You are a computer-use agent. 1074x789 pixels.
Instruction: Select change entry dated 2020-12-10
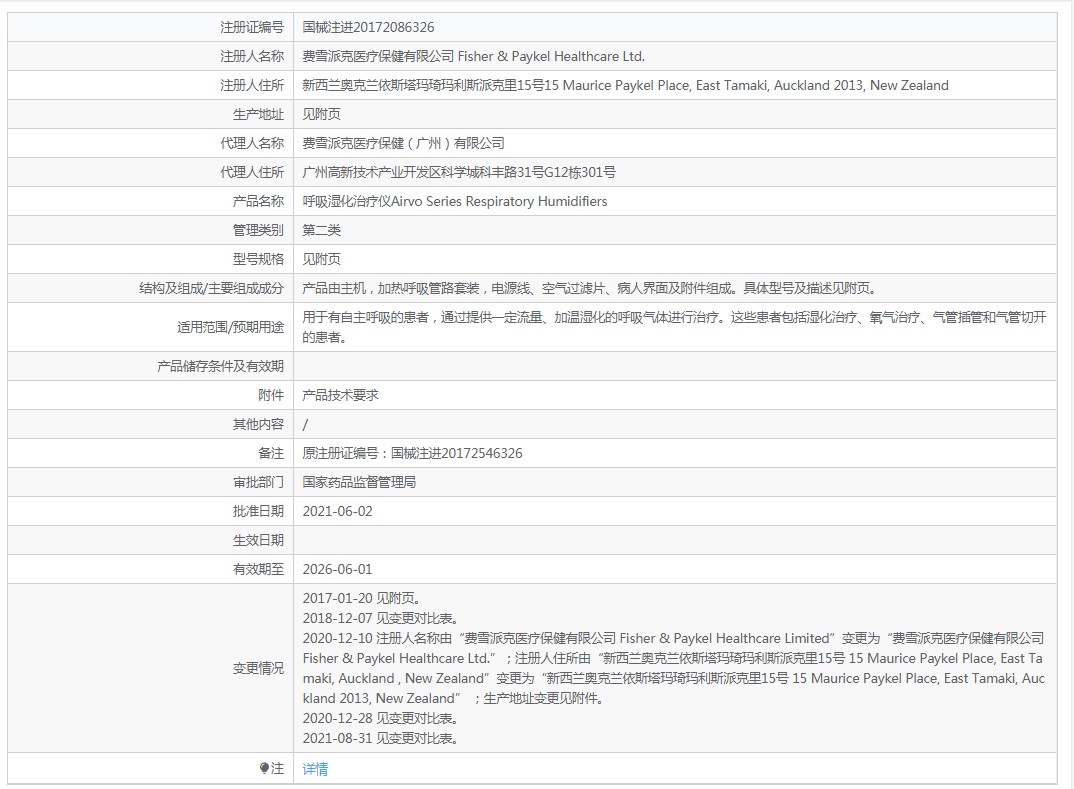(x=674, y=668)
